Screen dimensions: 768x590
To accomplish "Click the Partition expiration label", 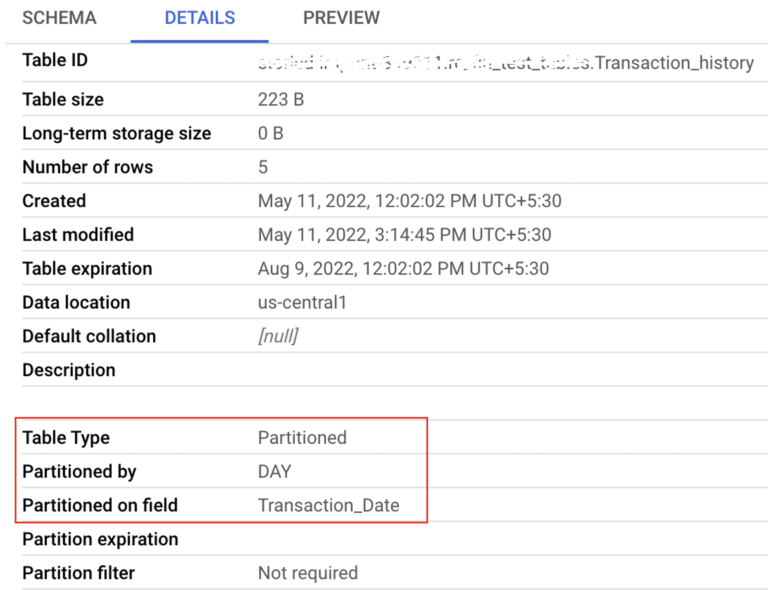I will coord(100,539).
